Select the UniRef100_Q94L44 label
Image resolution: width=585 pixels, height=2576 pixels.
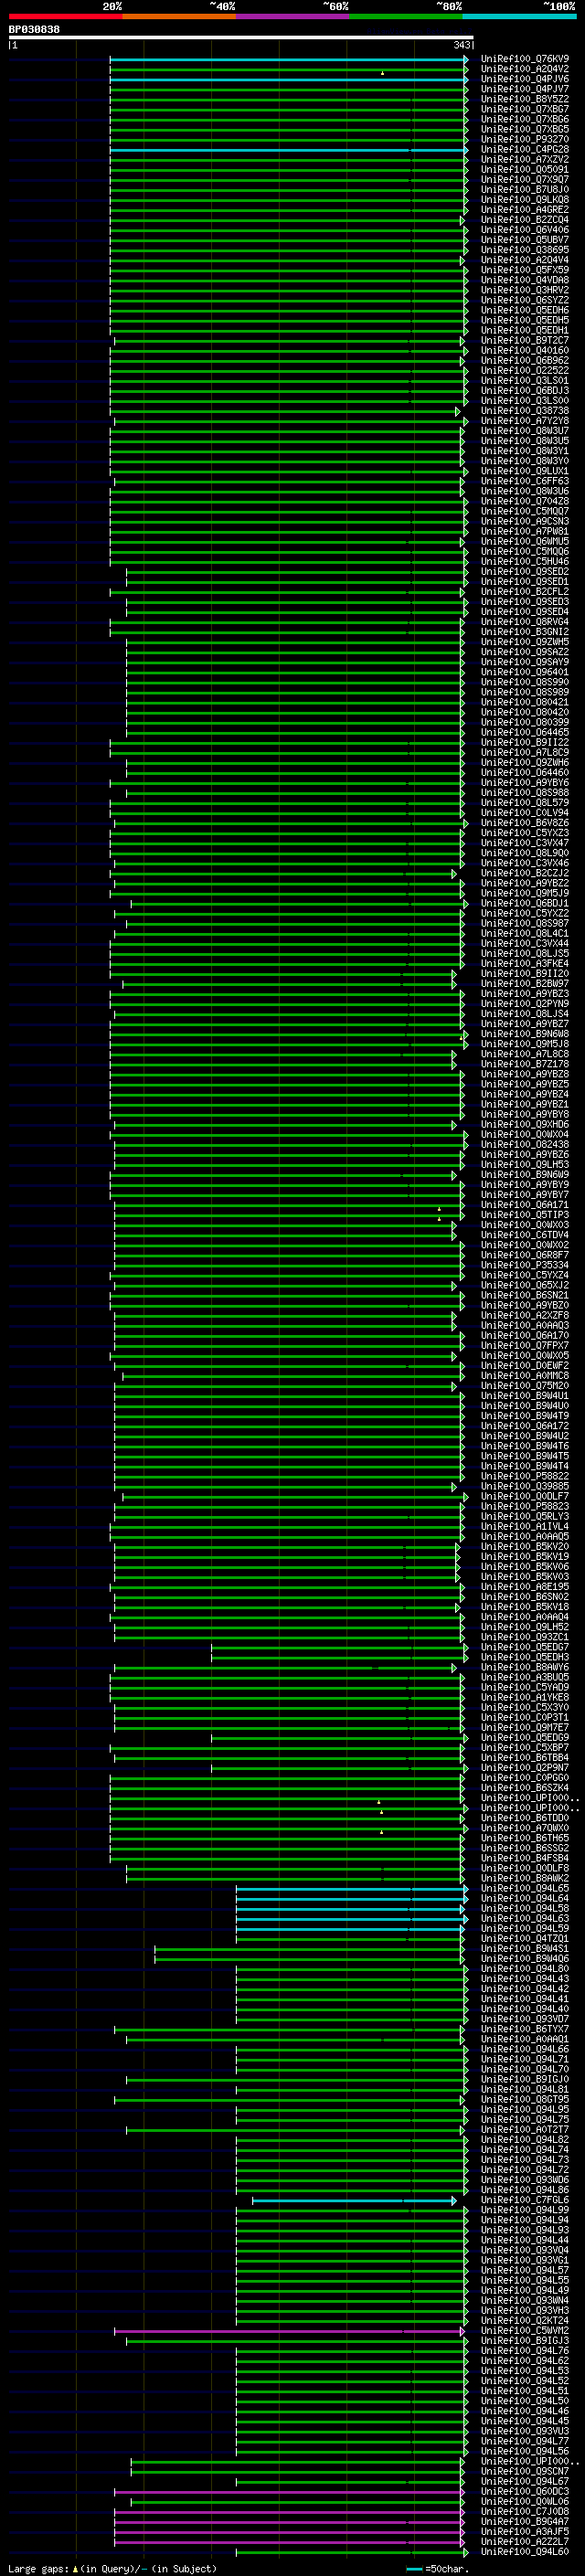525,2241
